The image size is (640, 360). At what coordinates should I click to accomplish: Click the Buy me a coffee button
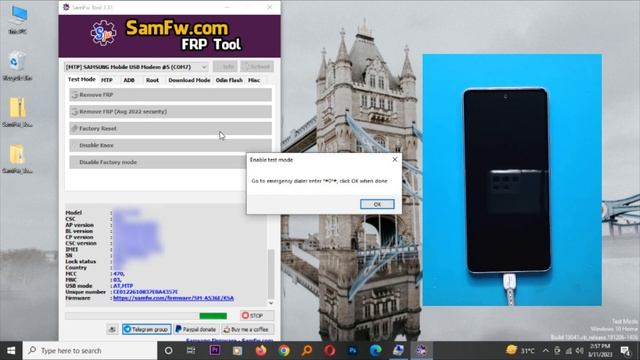(247, 329)
